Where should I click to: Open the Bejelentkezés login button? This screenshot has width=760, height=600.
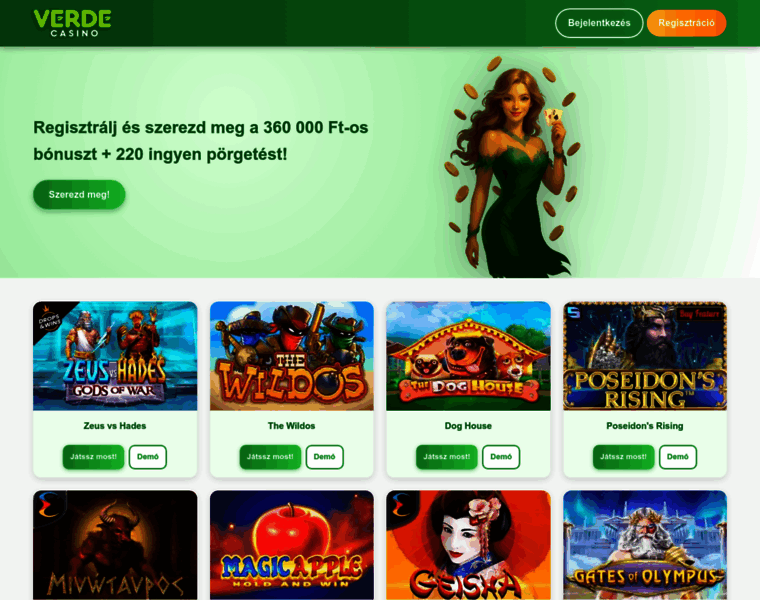pyautogui.click(x=599, y=23)
